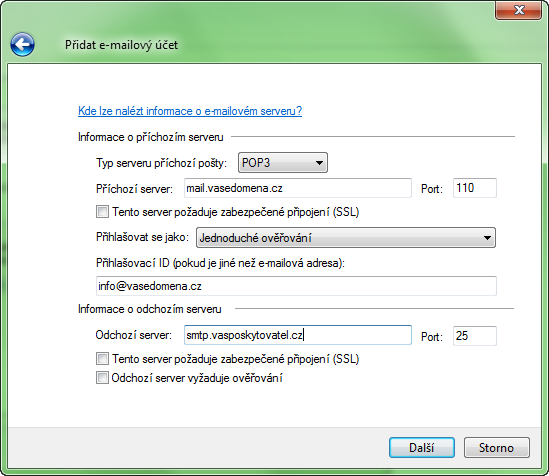Cancel with the Storno button
Screen dimensions: 549x476
(496, 447)
